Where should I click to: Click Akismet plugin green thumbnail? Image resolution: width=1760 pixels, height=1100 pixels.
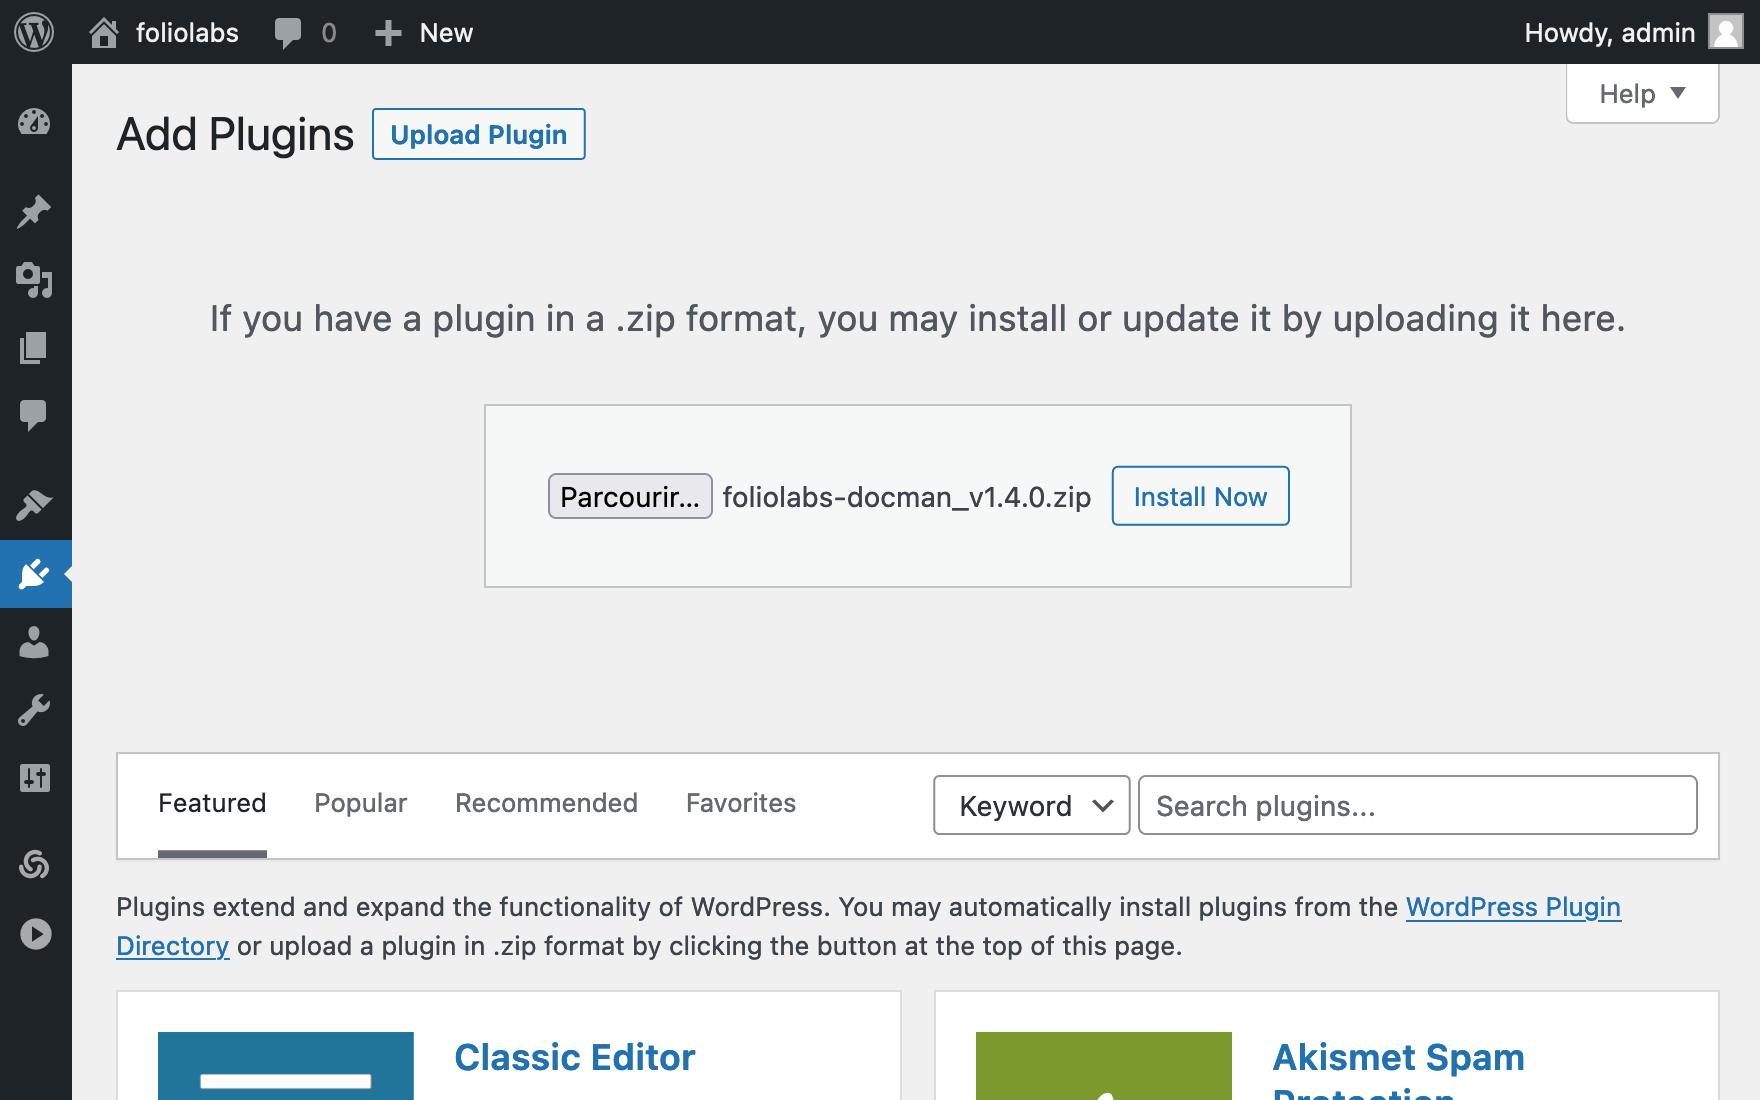[1104, 1066]
